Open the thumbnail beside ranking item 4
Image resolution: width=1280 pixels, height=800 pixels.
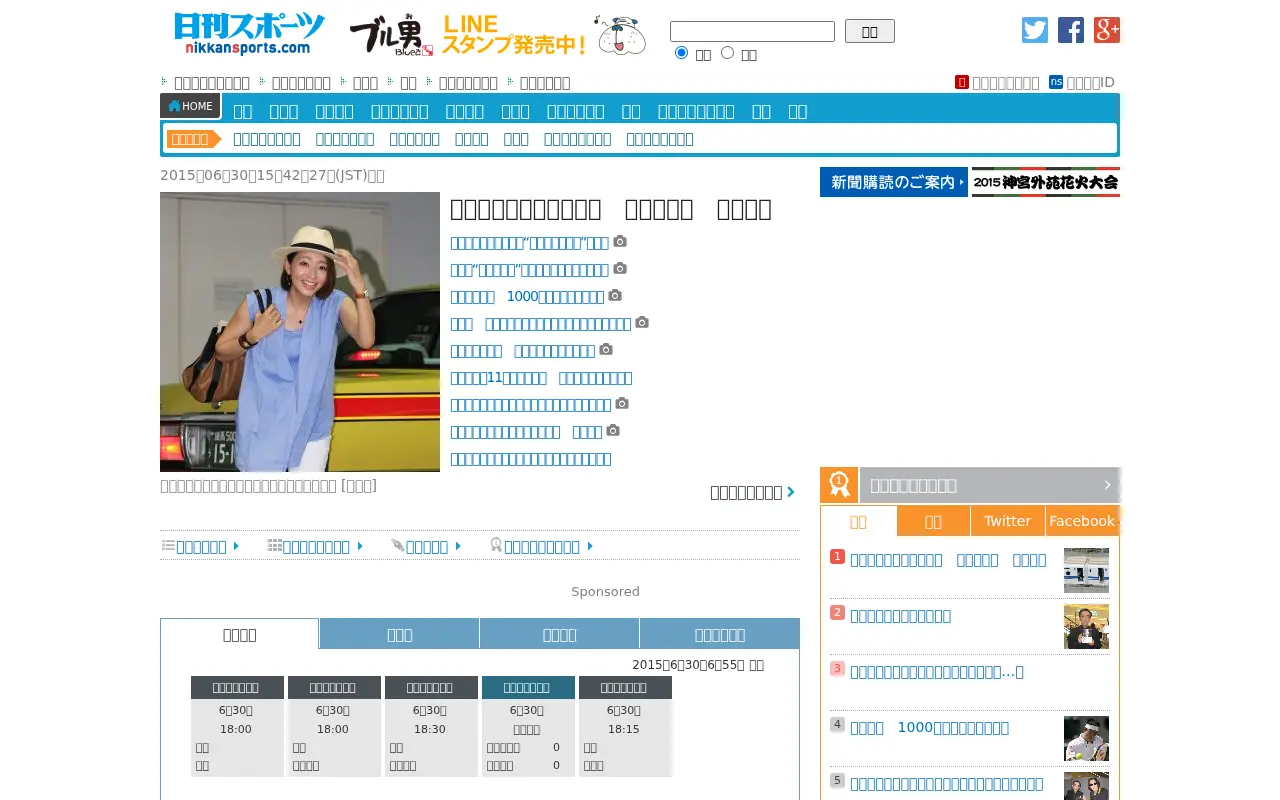[x=1086, y=738]
